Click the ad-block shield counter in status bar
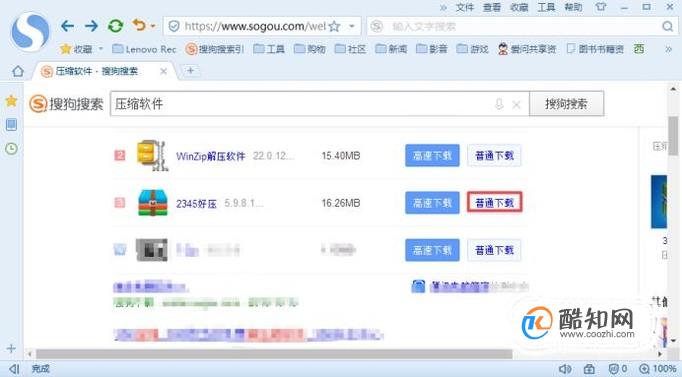 [618, 369]
